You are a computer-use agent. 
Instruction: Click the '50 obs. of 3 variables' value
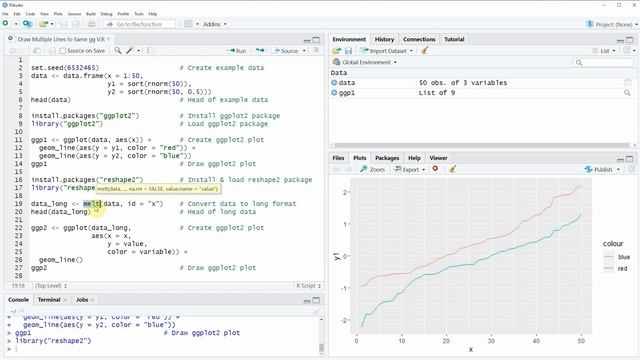click(463, 82)
